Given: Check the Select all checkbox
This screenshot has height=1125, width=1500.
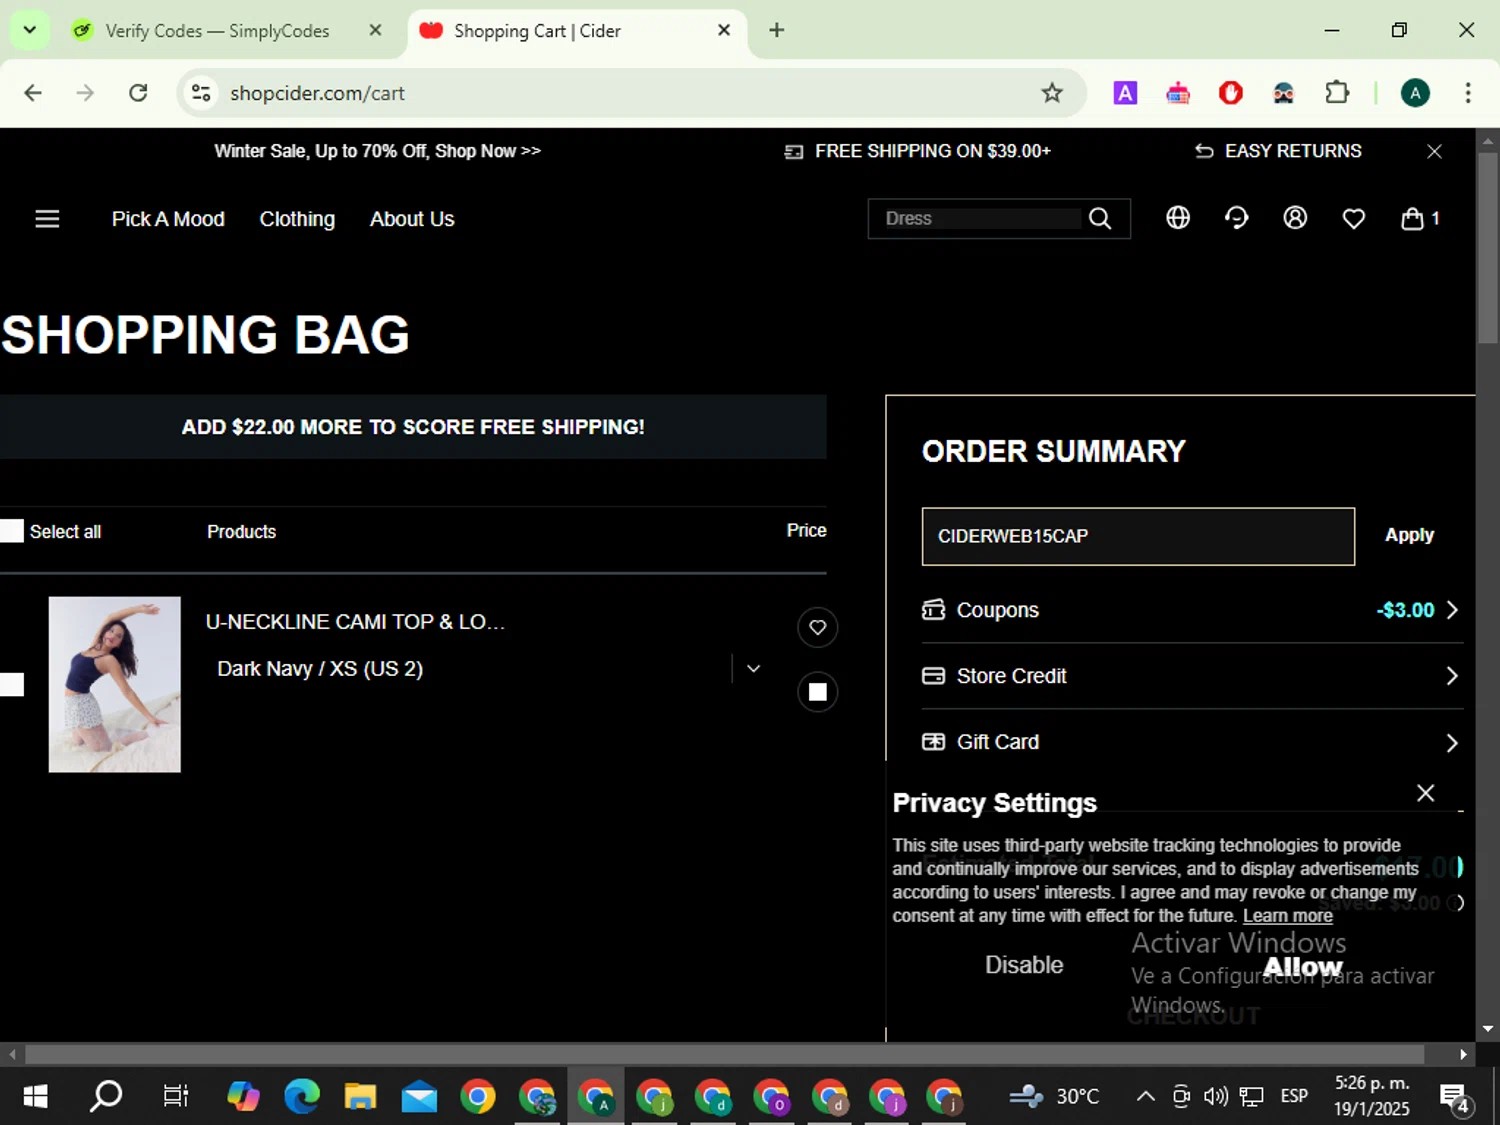Looking at the screenshot, I should coord(12,531).
